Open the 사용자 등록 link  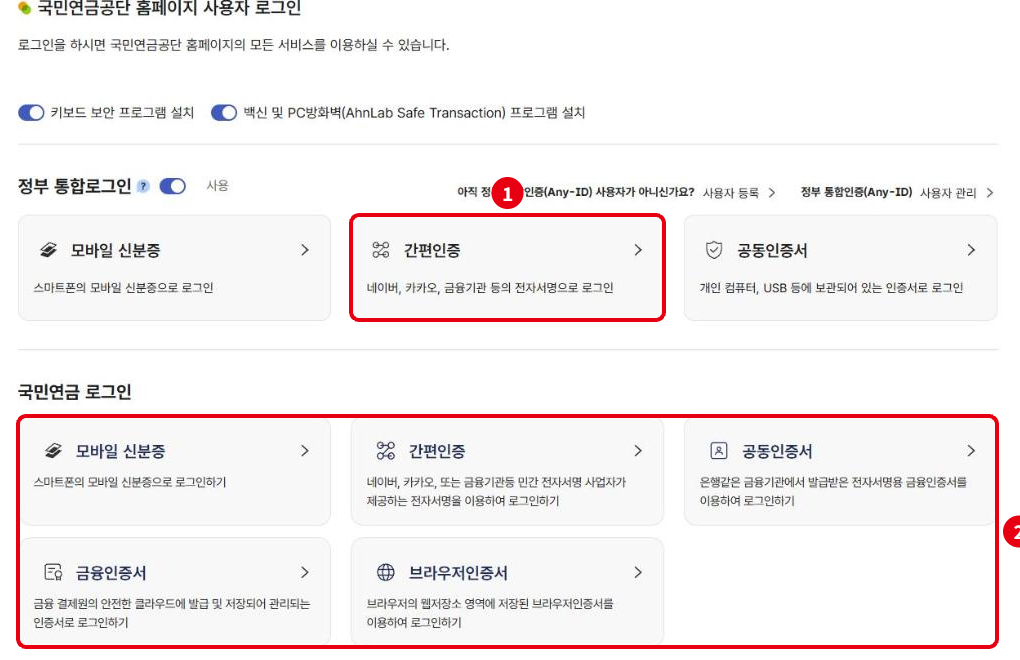pyautogui.click(x=731, y=193)
